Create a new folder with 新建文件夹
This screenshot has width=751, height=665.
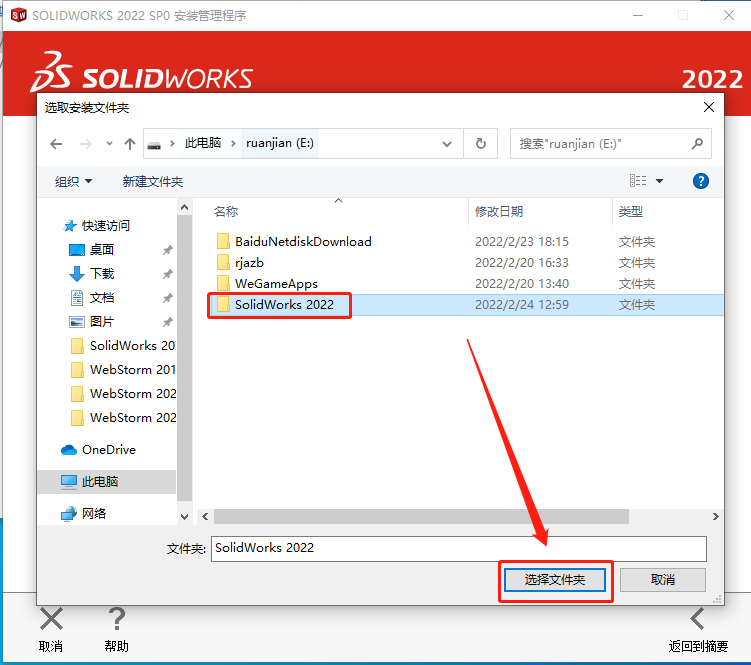tap(153, 182)
